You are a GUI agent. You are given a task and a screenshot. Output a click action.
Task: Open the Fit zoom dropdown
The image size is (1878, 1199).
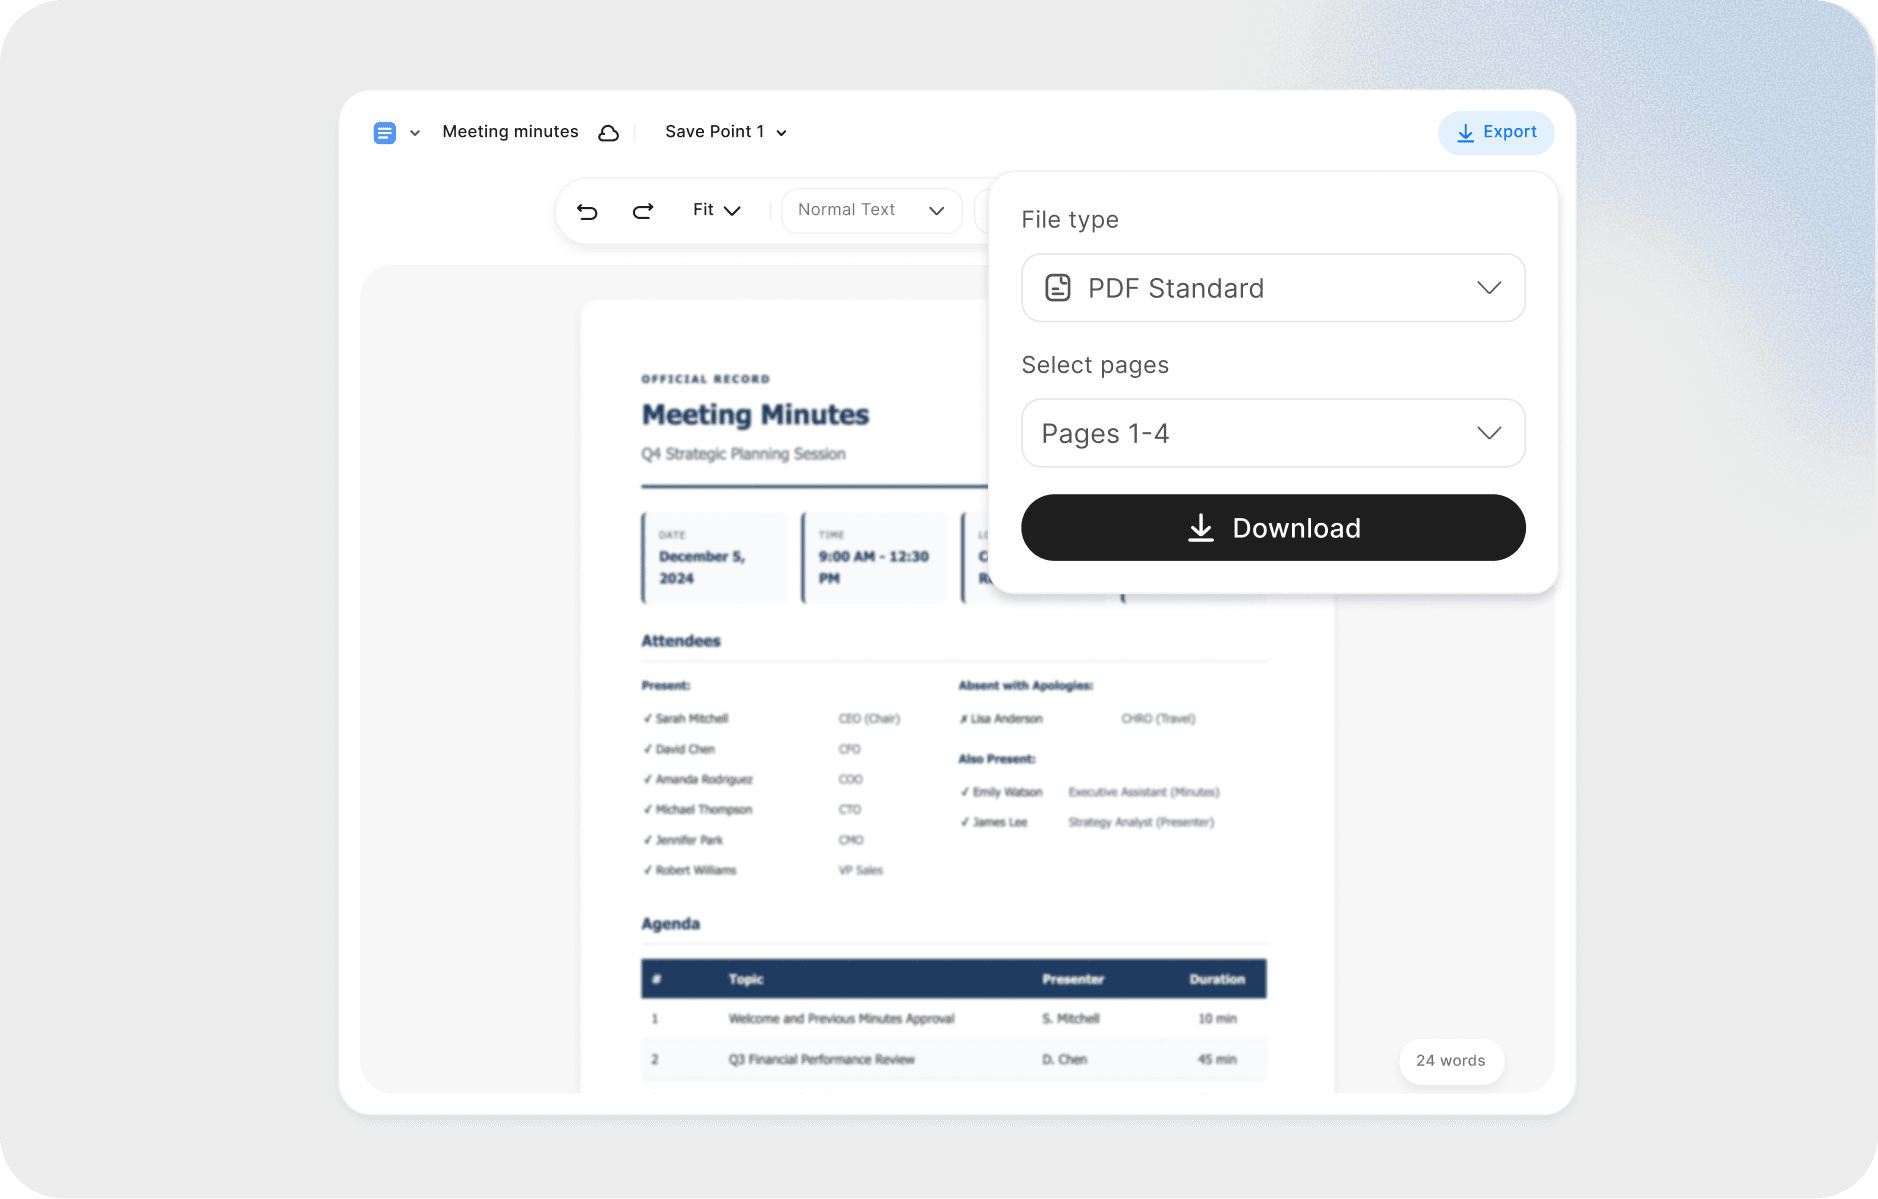tap(717, 210)
